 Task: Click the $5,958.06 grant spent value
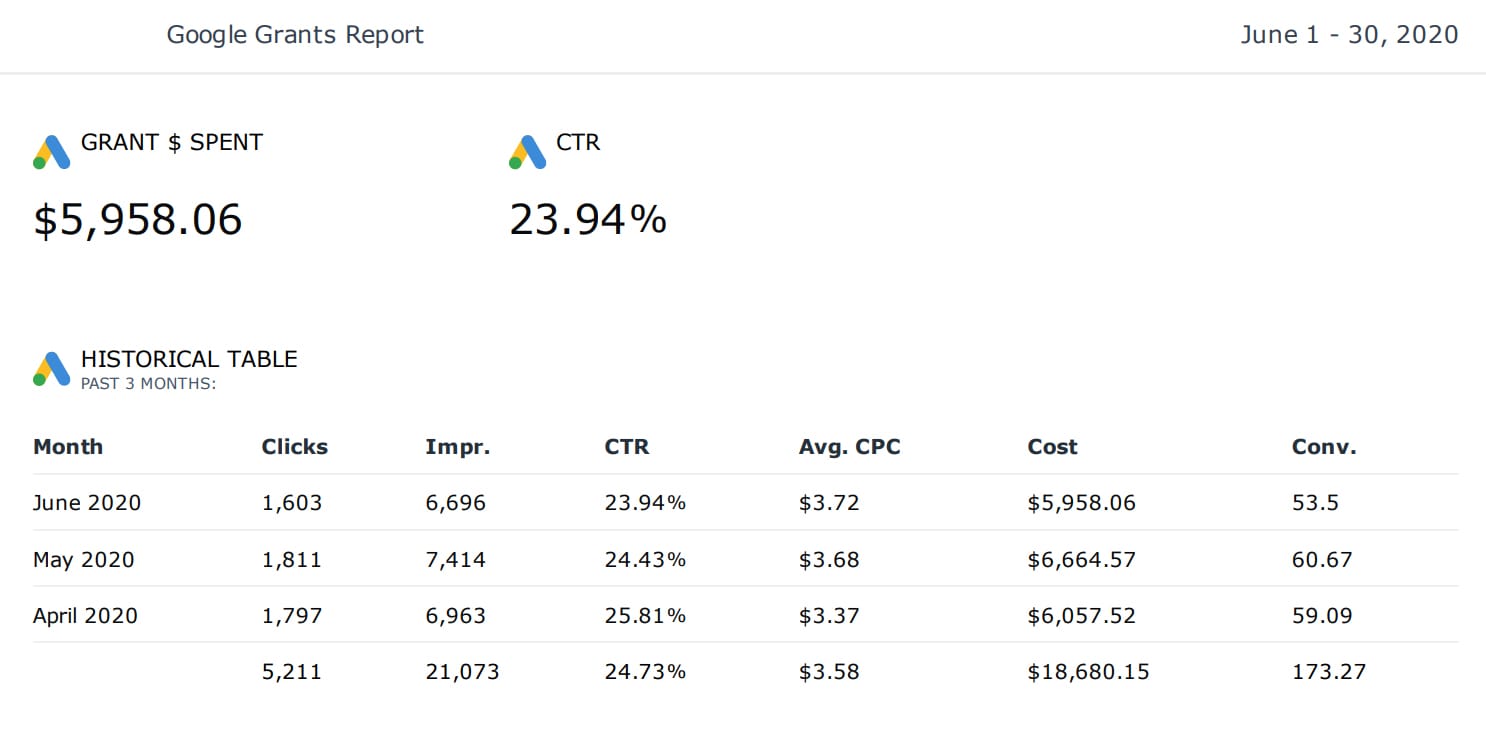pos(138,220)
